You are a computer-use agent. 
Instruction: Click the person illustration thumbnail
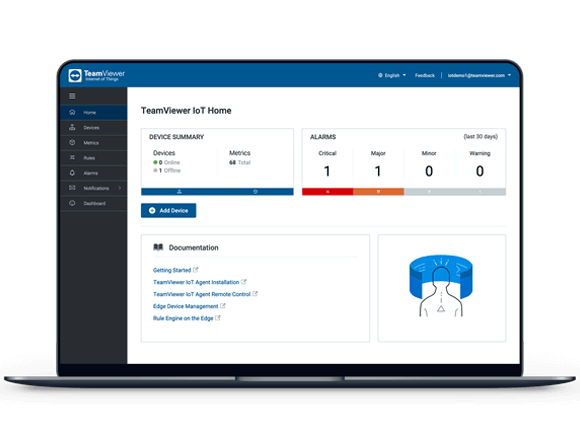pyautogui.click(x=441, y=288)
